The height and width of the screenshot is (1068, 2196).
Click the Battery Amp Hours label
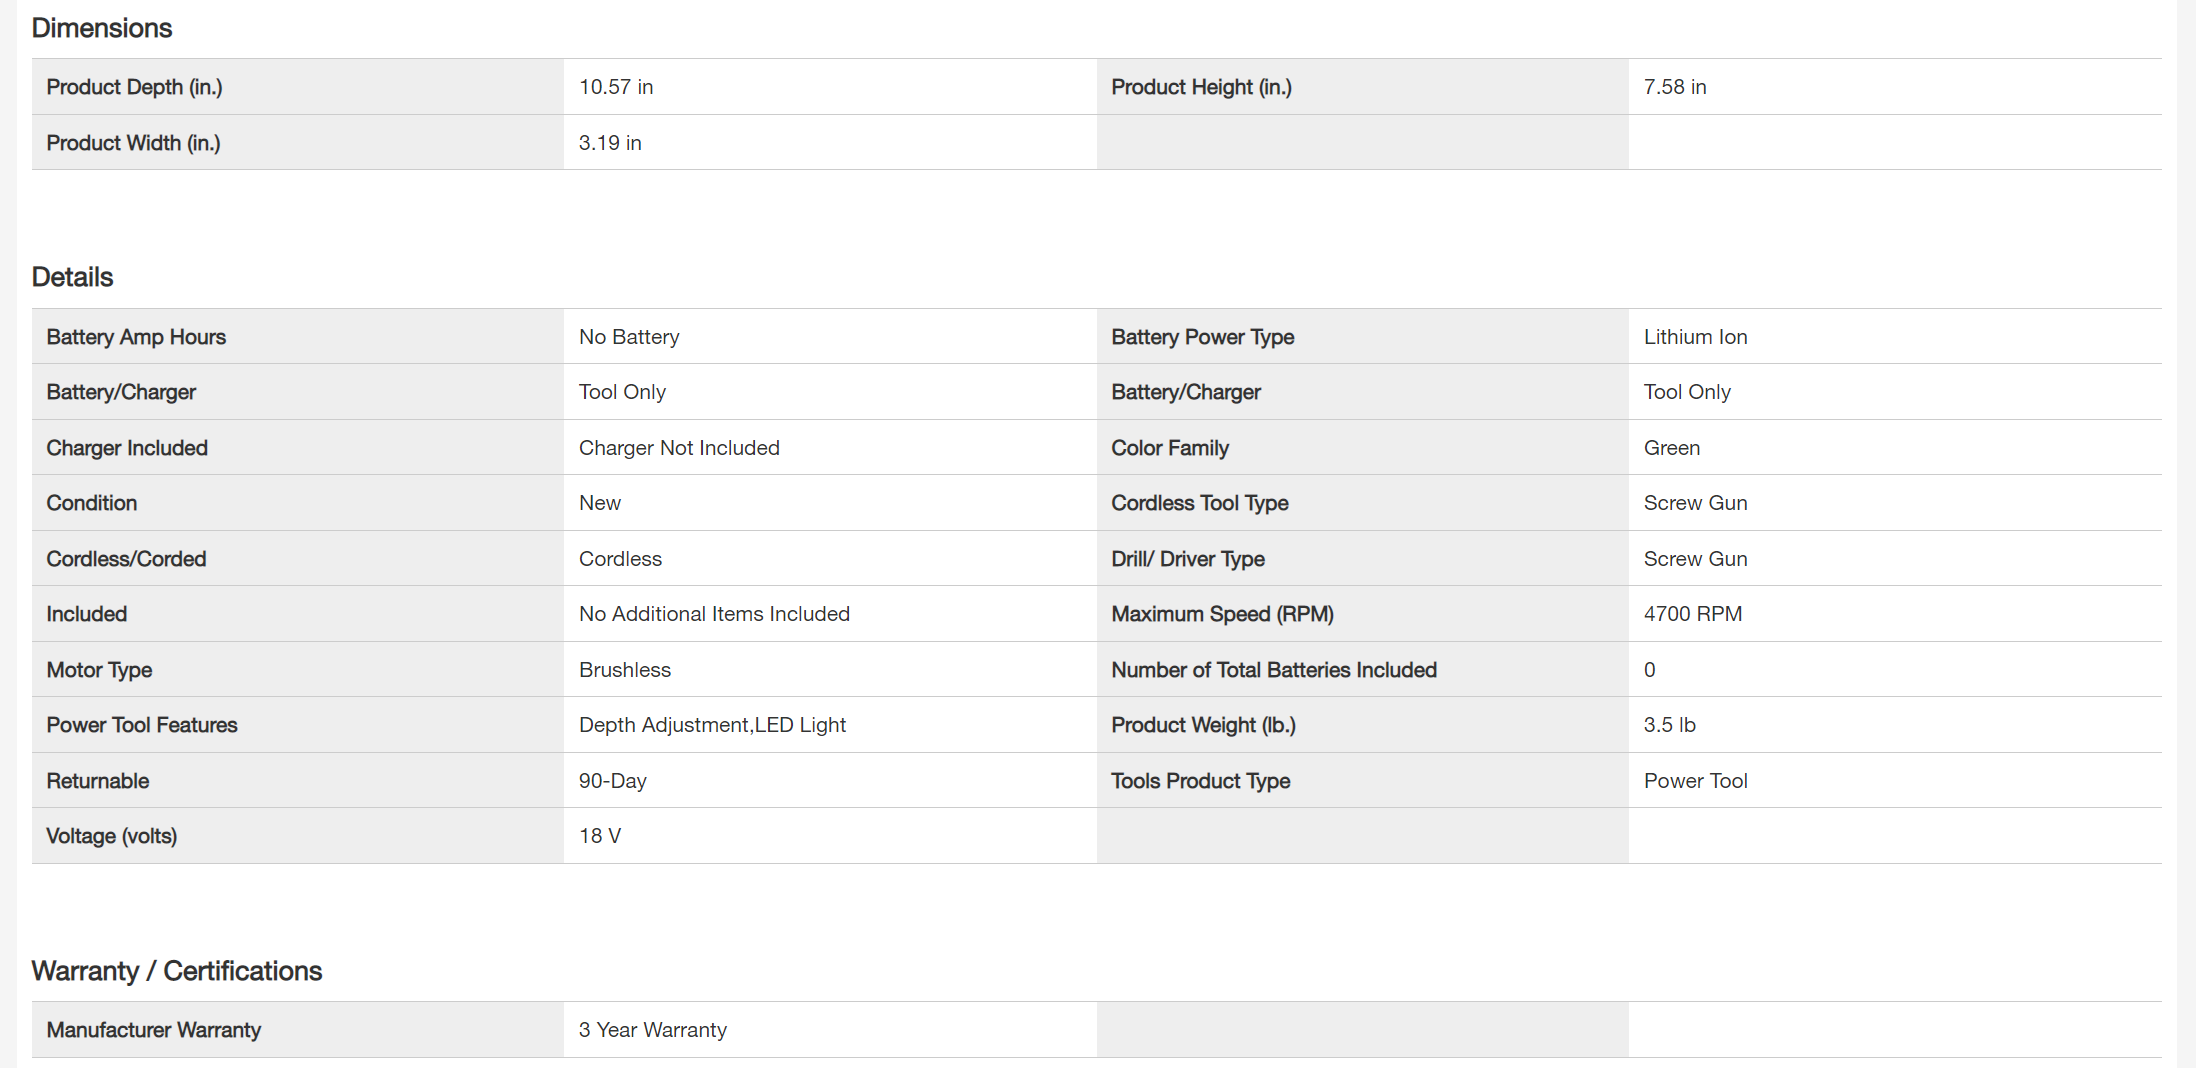136,337
